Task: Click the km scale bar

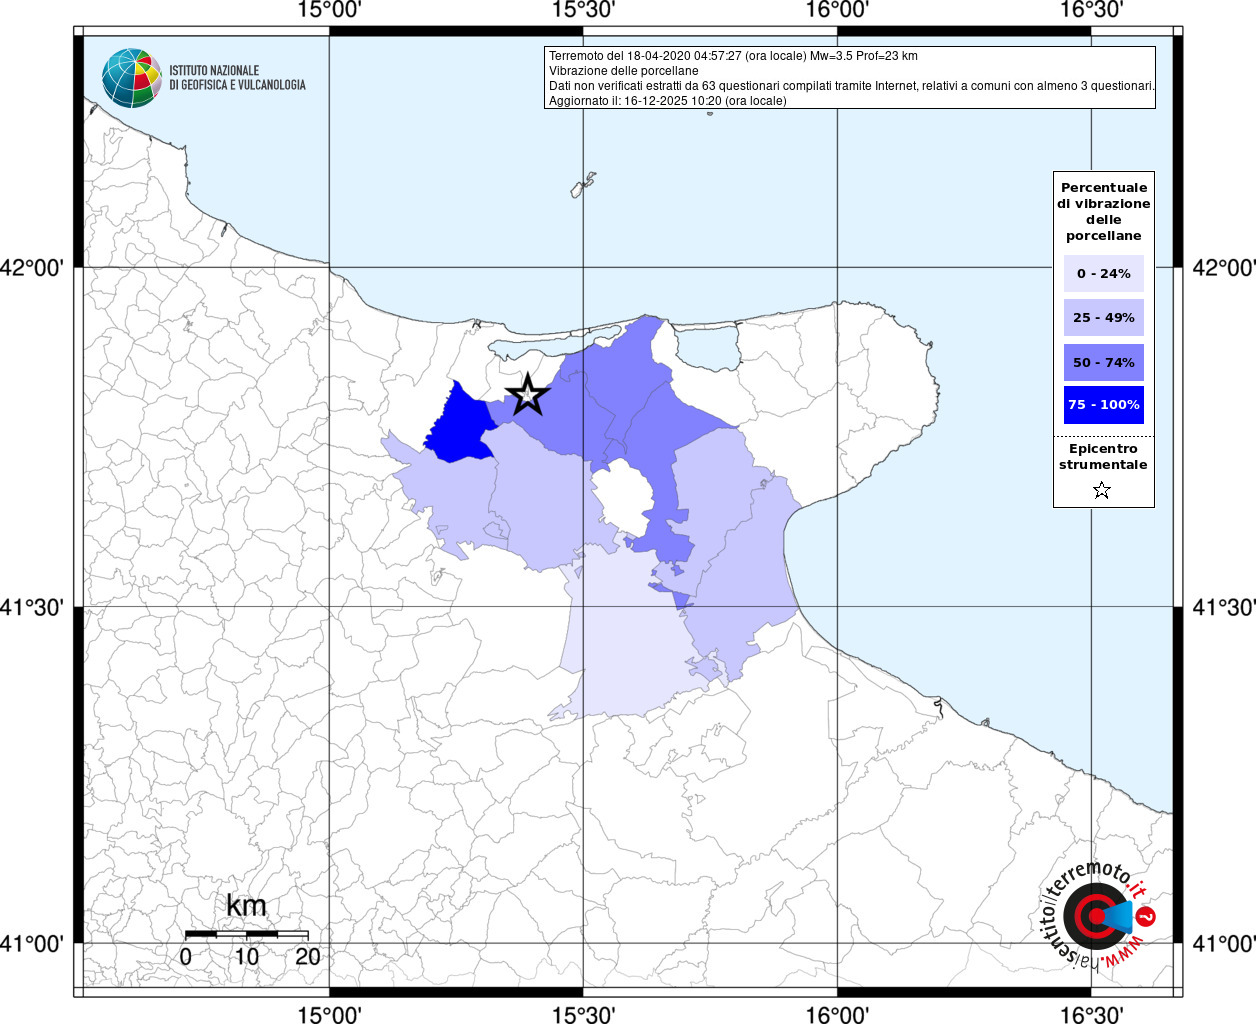Action: point(246,934)
